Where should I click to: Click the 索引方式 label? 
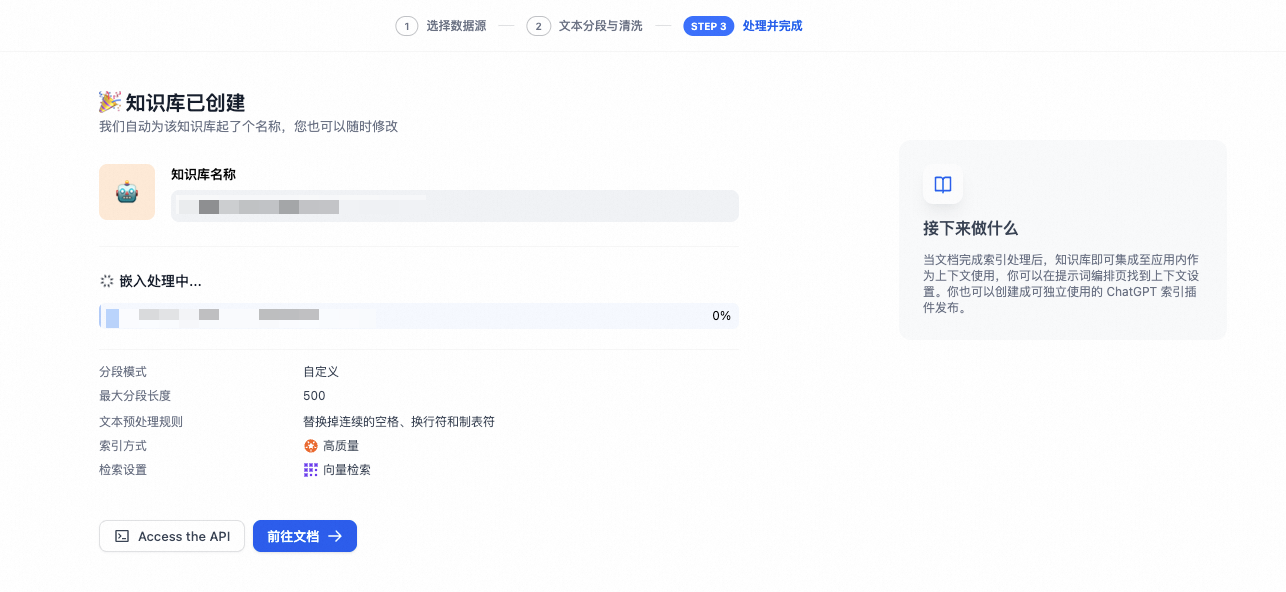coord(123,446)
